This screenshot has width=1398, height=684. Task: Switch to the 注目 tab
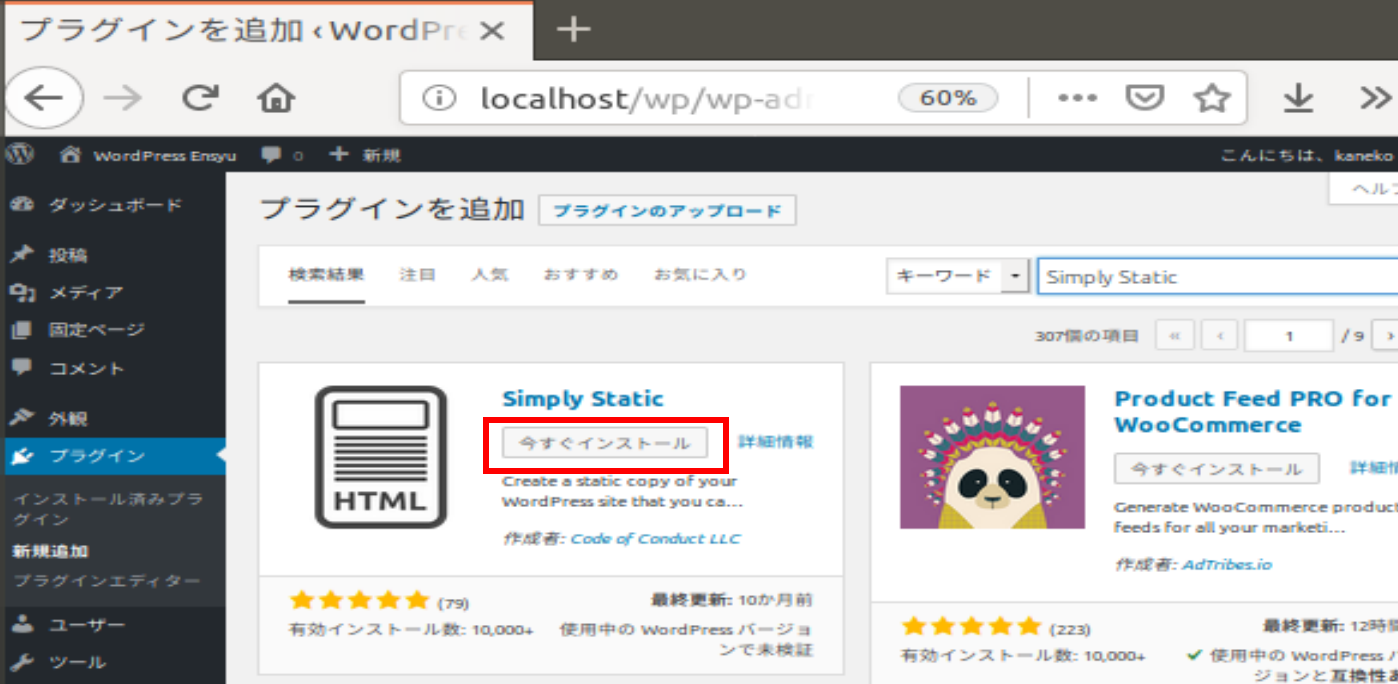tap(417, 274)
